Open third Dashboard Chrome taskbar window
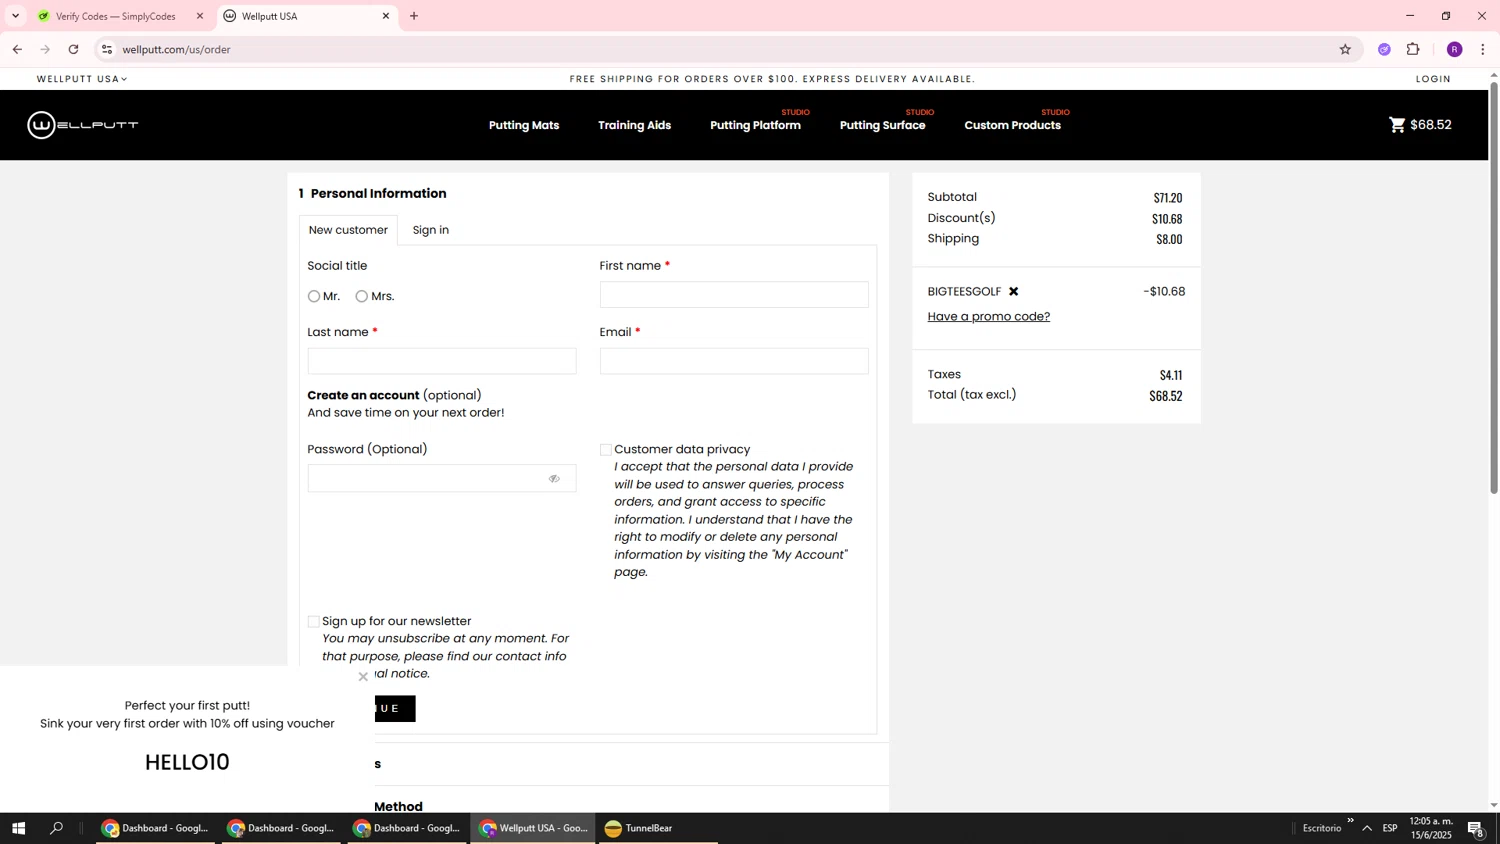Screen dimensions: 1500x844 tap(407, 828)
